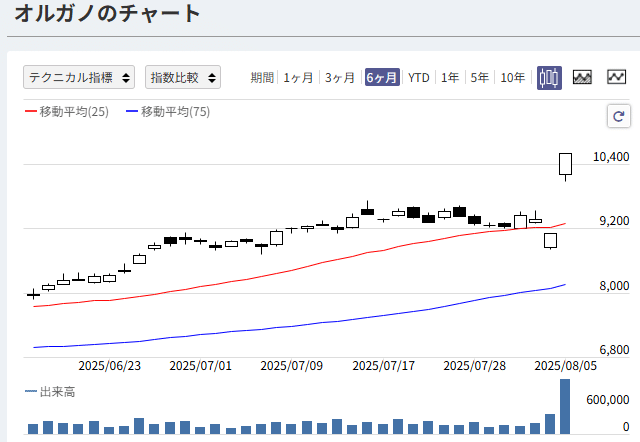Click the 10,400 price axis label

(x=611, y=157)
